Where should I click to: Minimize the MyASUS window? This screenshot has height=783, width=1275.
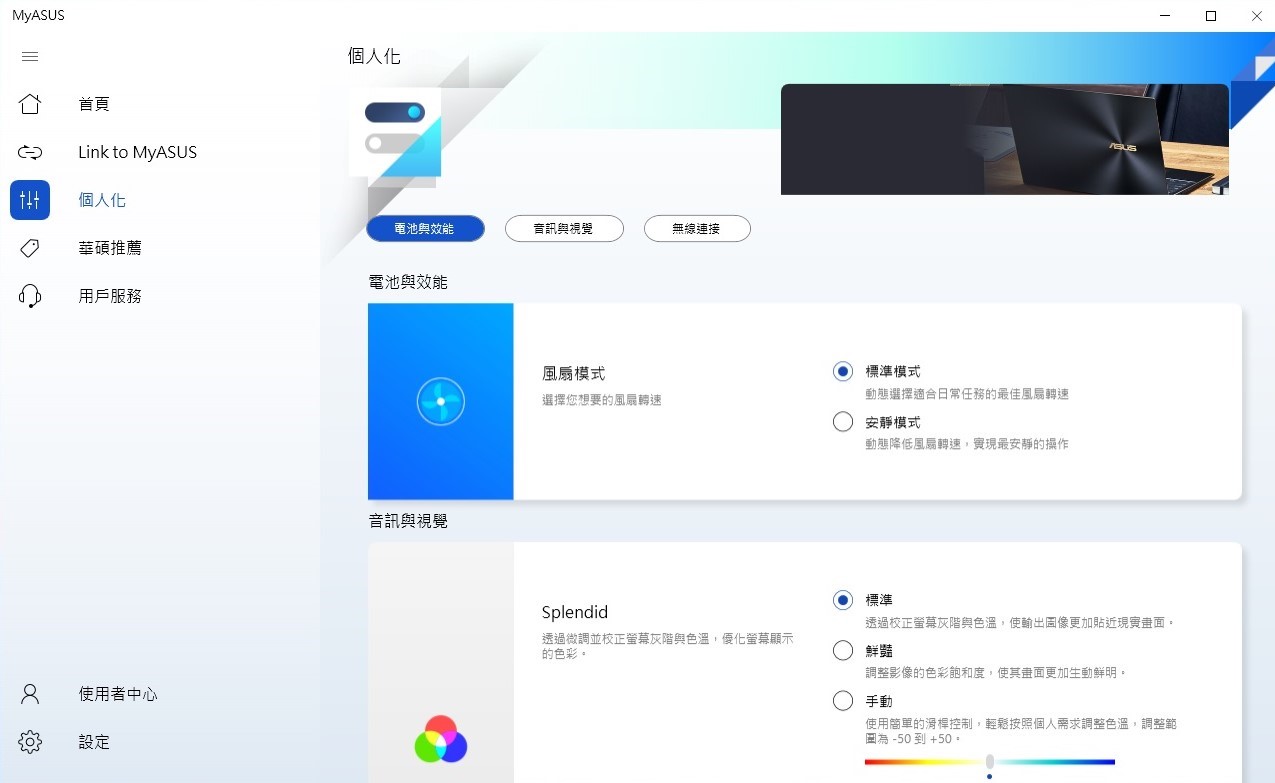coord(1165,16)
